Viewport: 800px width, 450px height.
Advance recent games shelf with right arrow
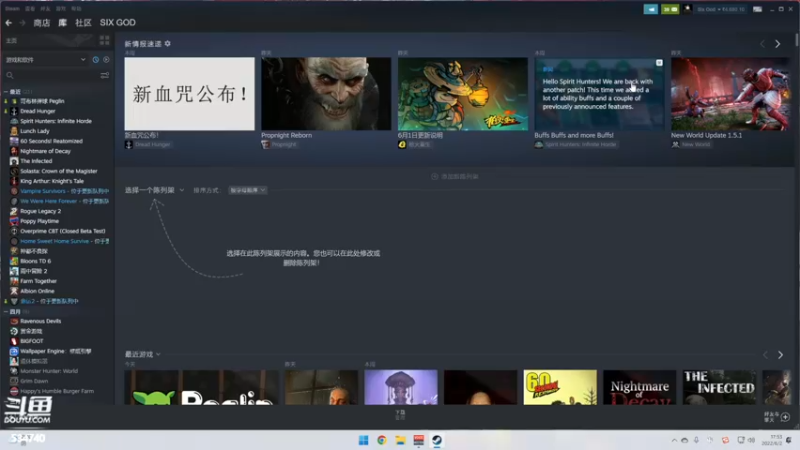pos(780,355)
